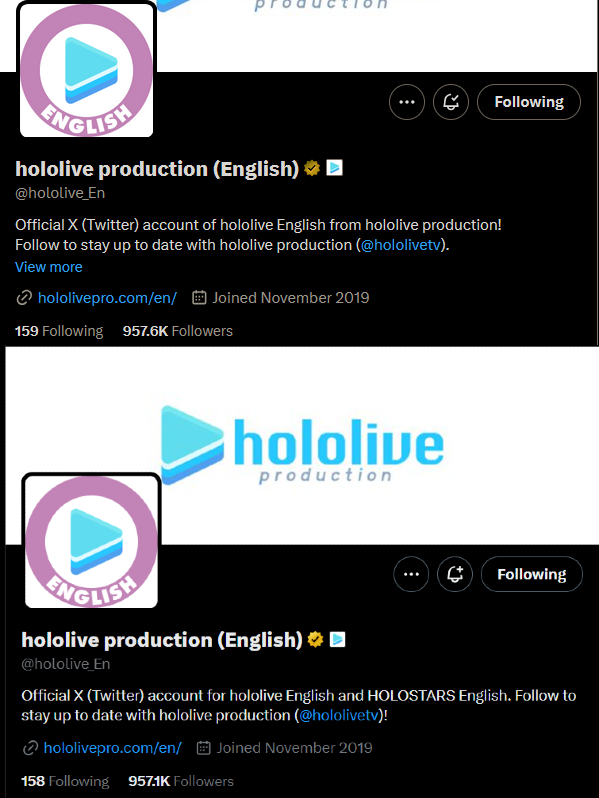Open the upper profile's ENGLISH avatar
The width and height of the screenshot is (599, 798).
(x=87, y=70)
